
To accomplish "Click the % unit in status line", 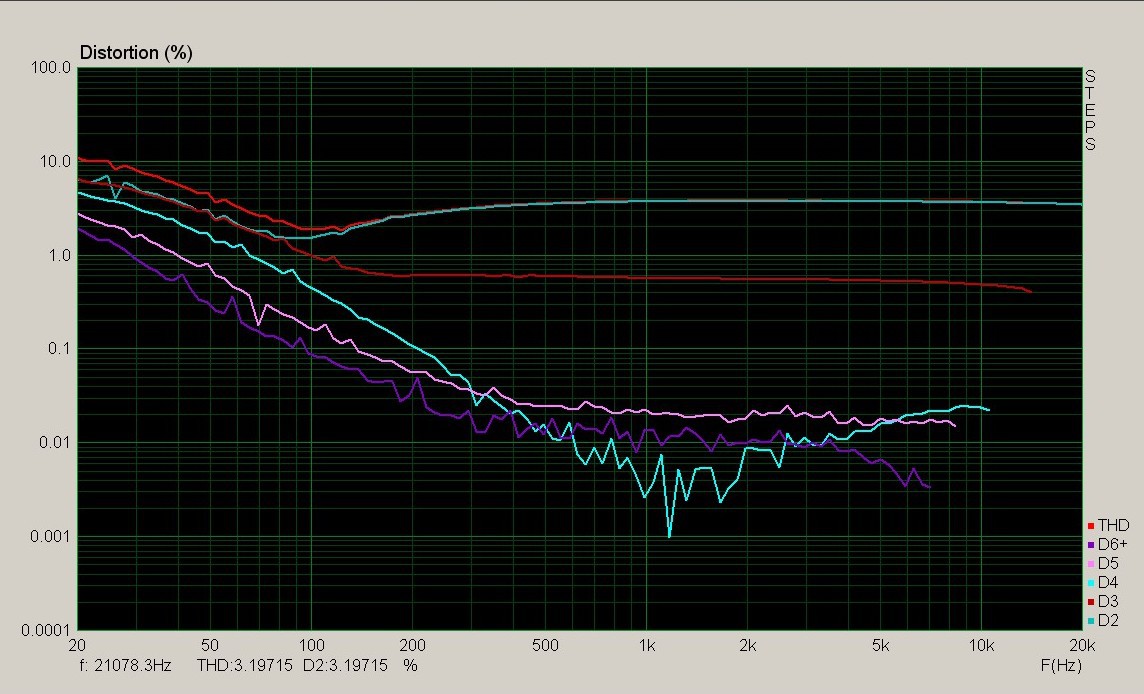I will (409, 663).
